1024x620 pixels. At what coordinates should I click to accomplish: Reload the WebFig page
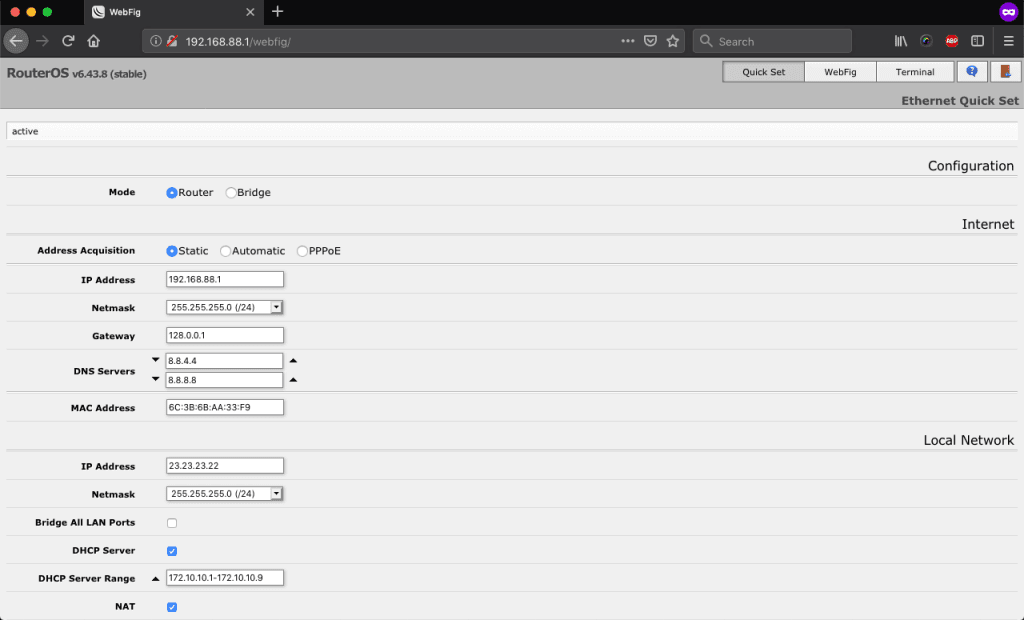click(68, 41)
